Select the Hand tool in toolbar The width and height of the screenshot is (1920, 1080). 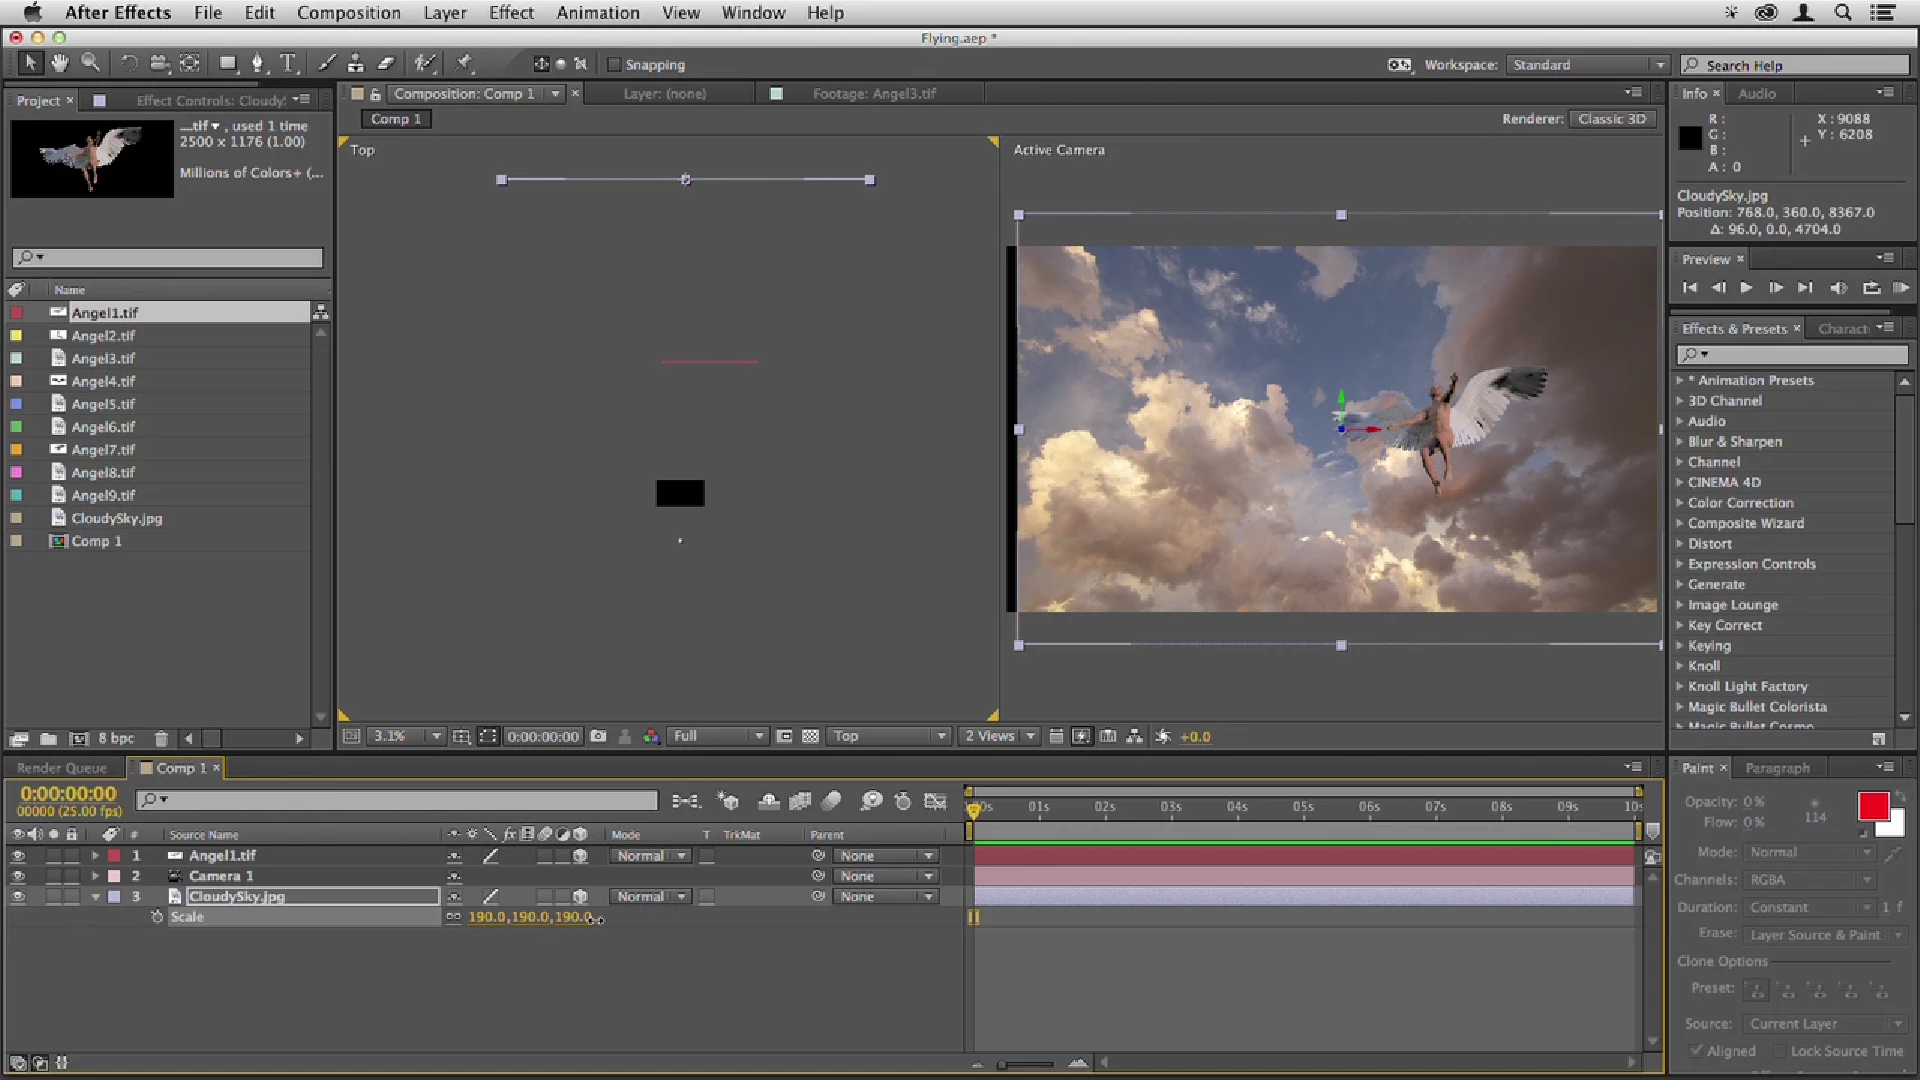click(60, 63)
